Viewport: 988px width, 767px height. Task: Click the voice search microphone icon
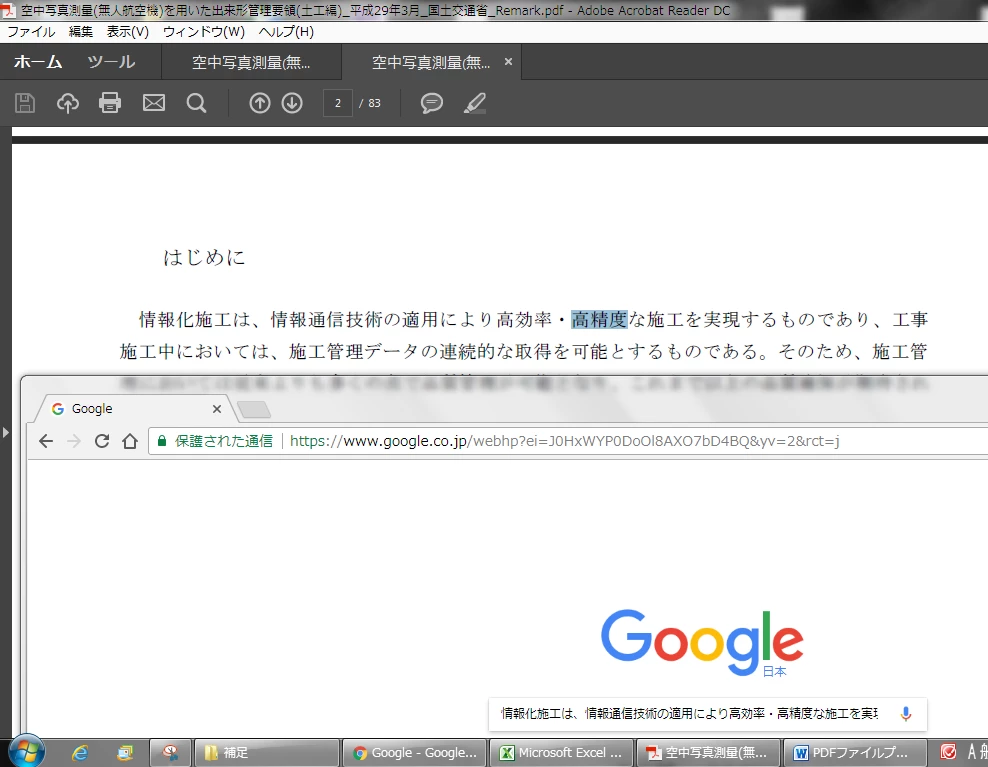click(x=905, y=713)
